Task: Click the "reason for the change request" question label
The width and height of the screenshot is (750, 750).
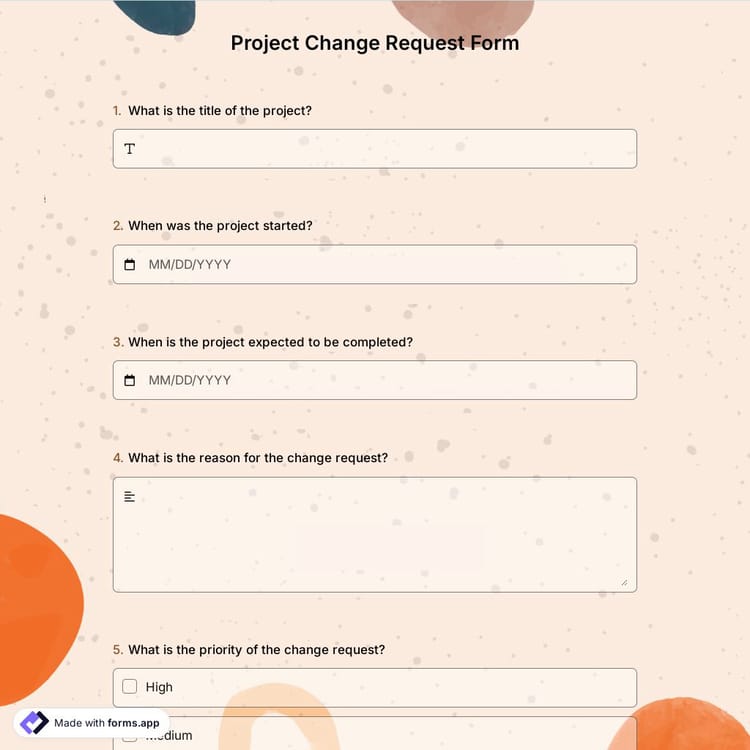Action: click(x=258, y=458)
